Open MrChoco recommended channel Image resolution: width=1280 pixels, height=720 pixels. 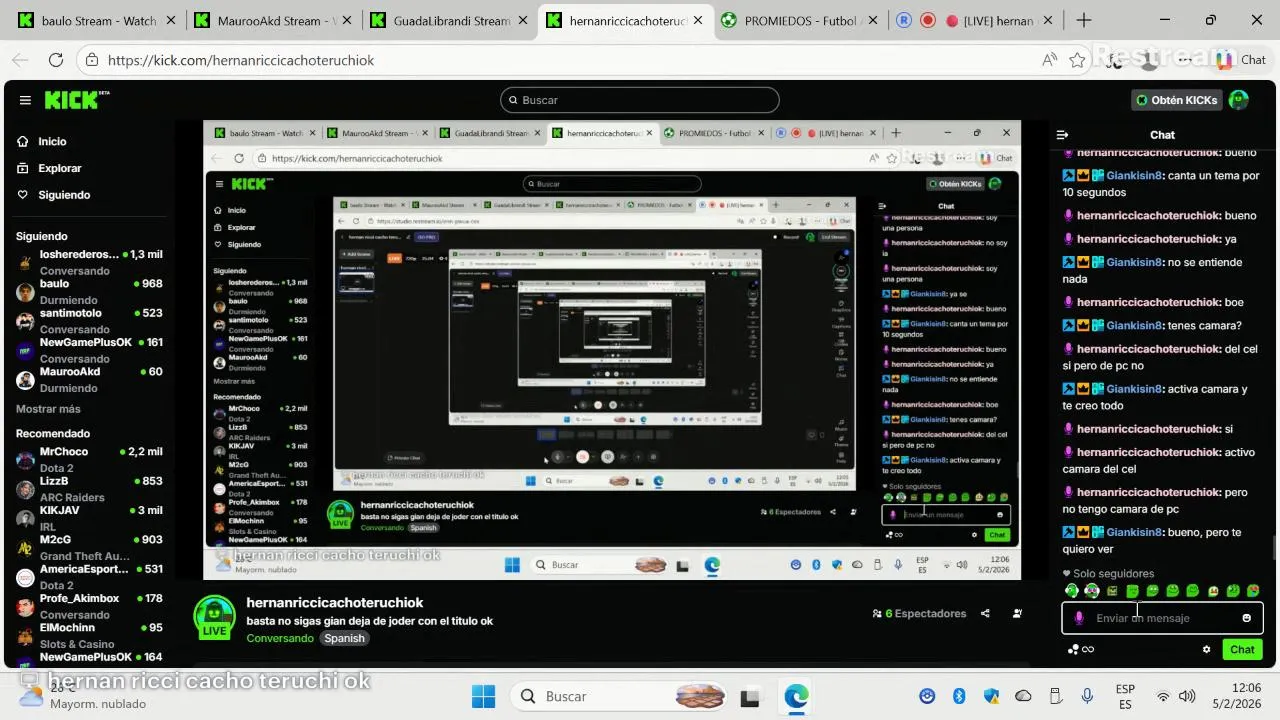[x=89, y=459]
